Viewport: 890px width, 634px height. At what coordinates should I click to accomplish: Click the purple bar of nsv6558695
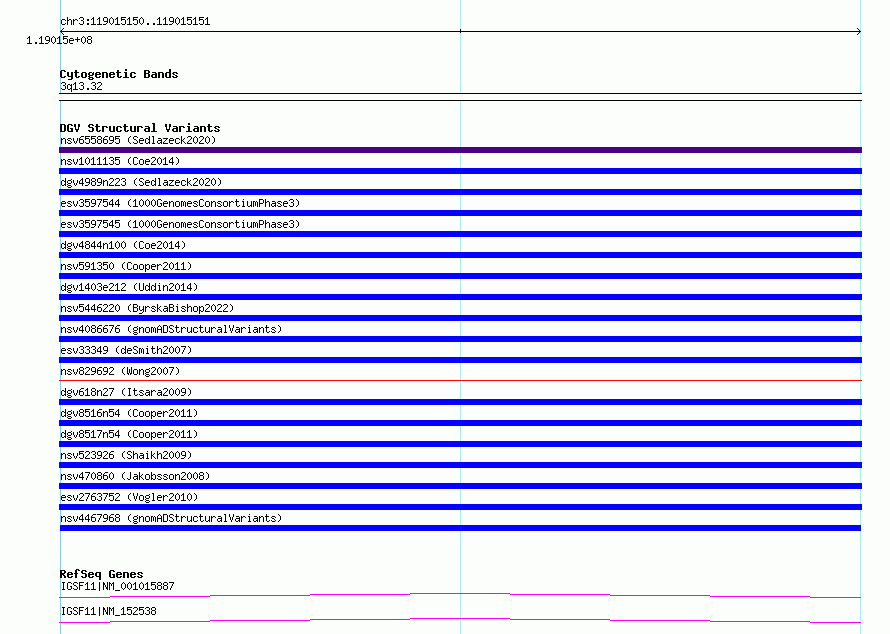(x=460, y=150)
